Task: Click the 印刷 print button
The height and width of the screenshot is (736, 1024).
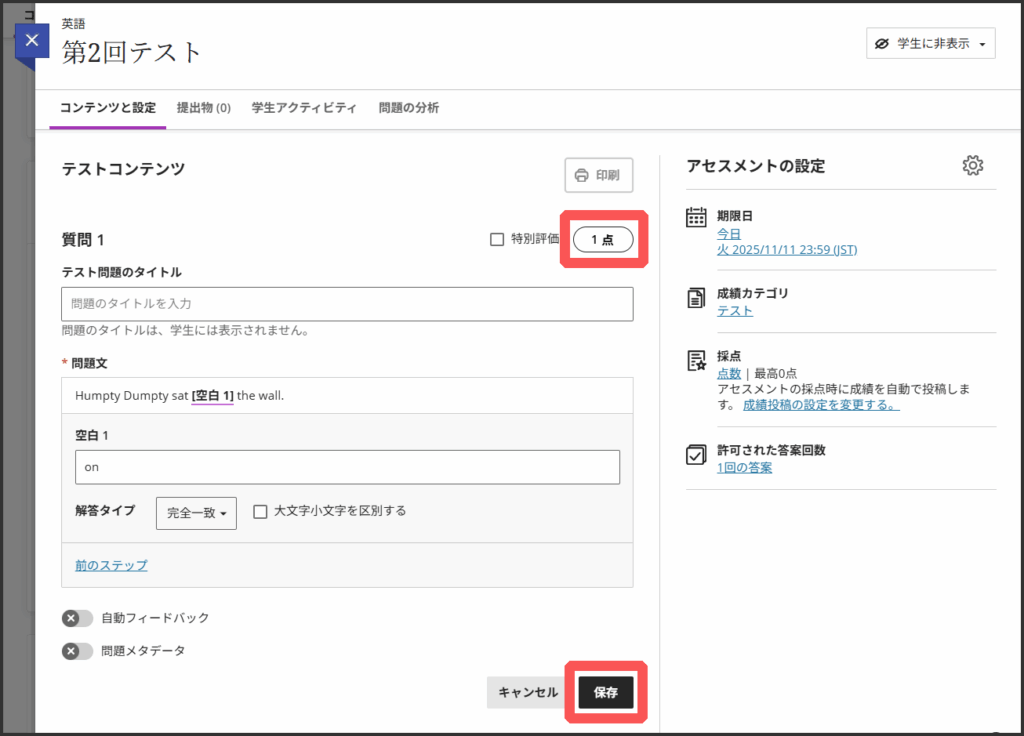Action: point(598,176)
